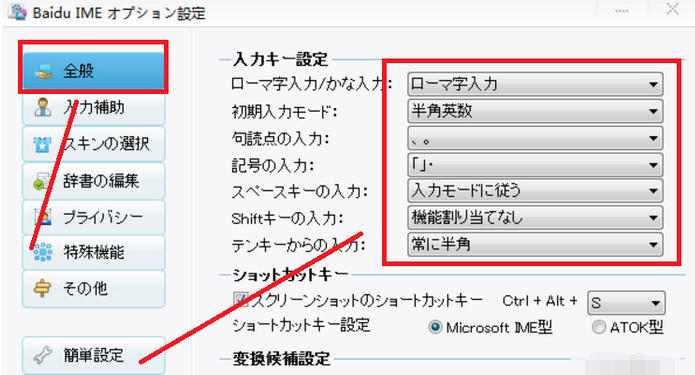Select the 全般 hand icon in sidebar
The image size is (695, 375).
tap(44, 71)
